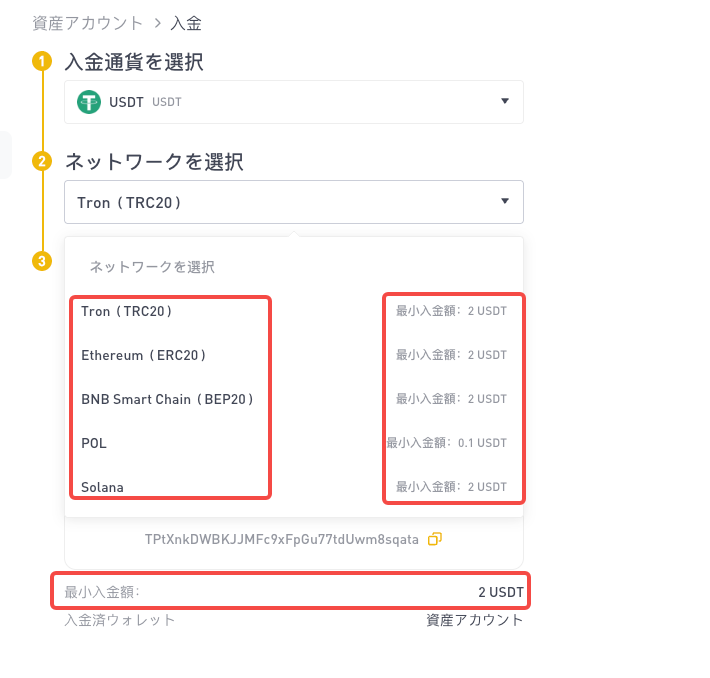Click the deposit address TPtXnkDWBKJJMFc9xFpGu77tdUwm8sqata
The height and width of the screenshot is (678, 710).
pyautogui.click(x=282, y=539)
